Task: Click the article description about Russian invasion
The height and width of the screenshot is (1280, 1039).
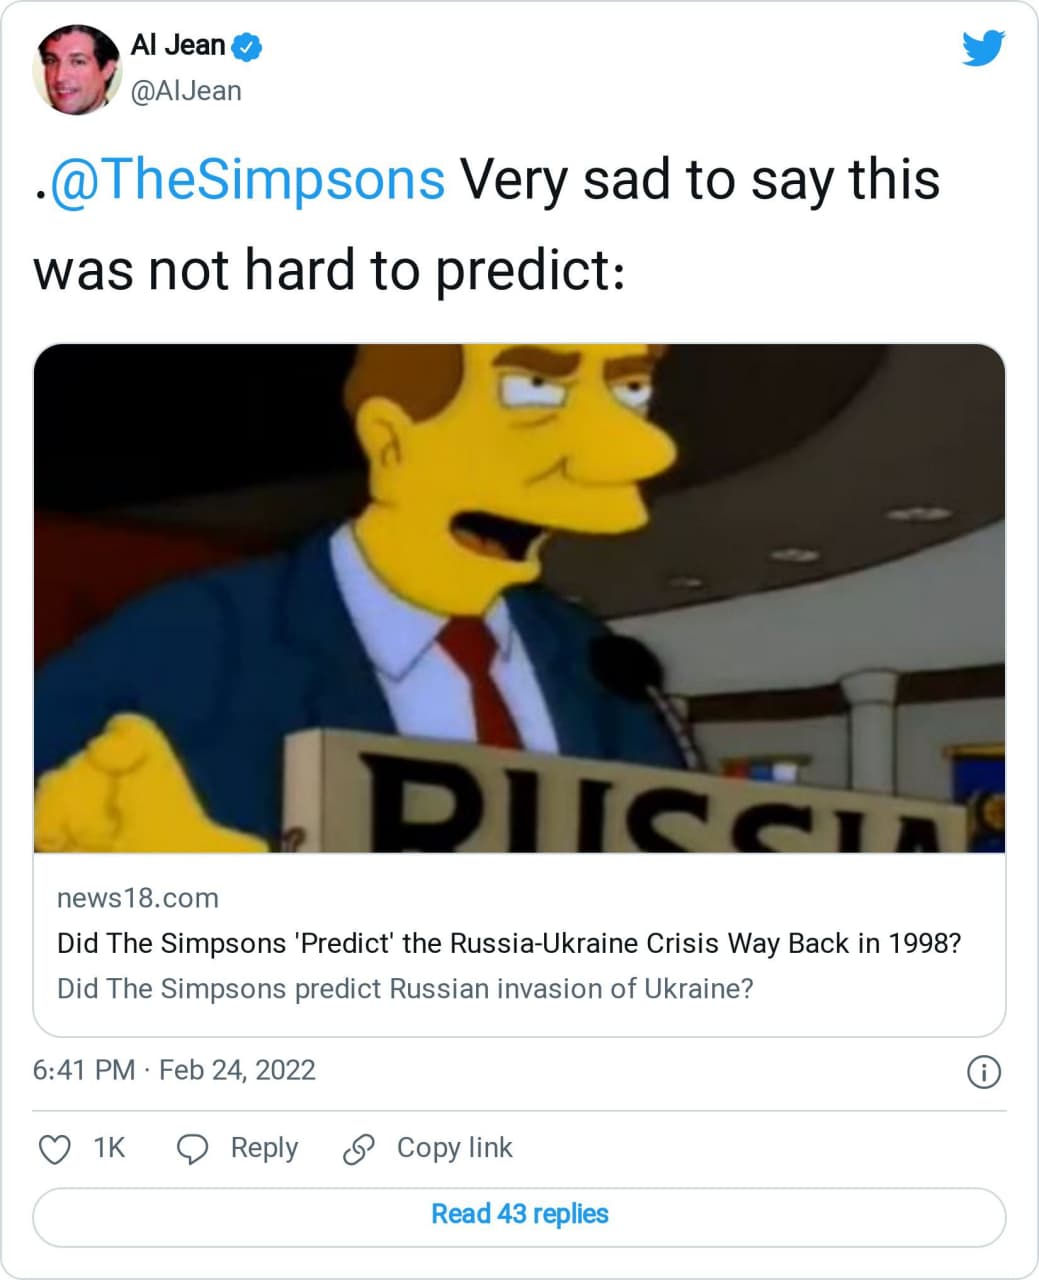Action: coord(405,989)
